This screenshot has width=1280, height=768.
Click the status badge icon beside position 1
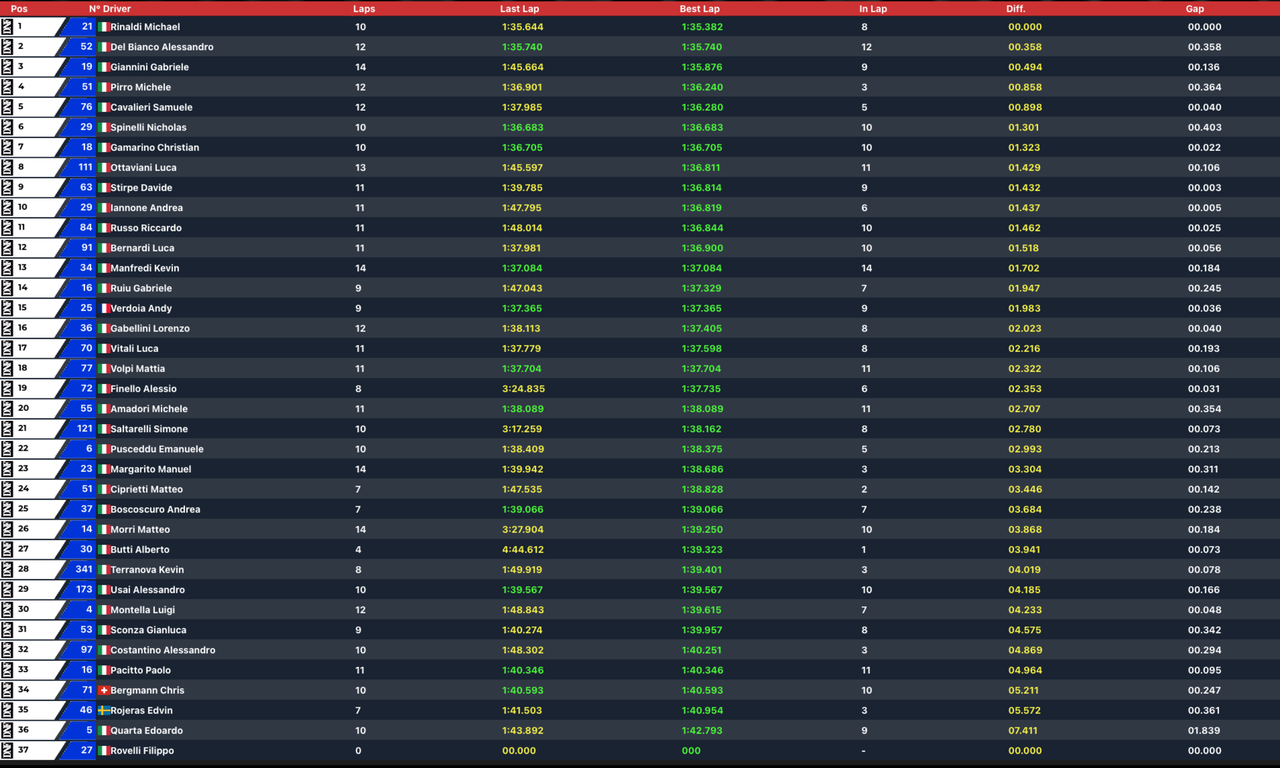[x=9, y=27]
